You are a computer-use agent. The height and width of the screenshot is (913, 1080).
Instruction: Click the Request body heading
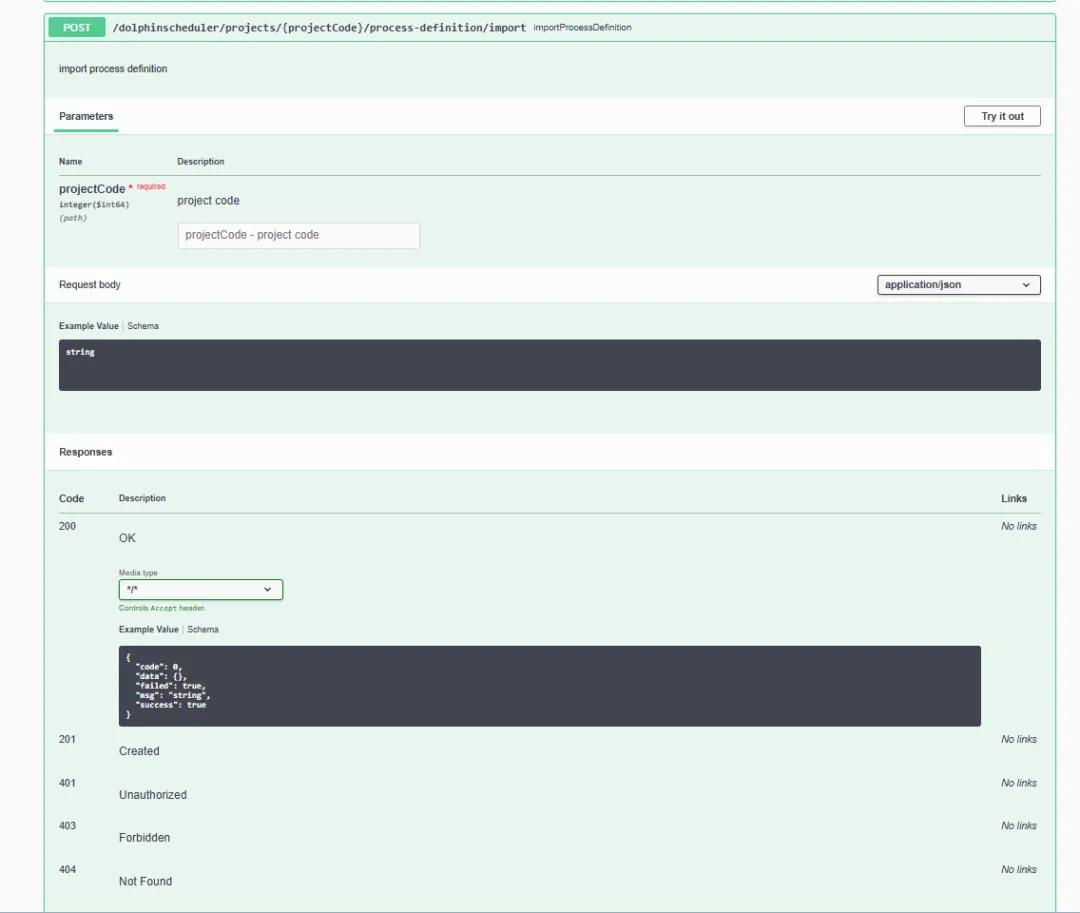(90, 284)
